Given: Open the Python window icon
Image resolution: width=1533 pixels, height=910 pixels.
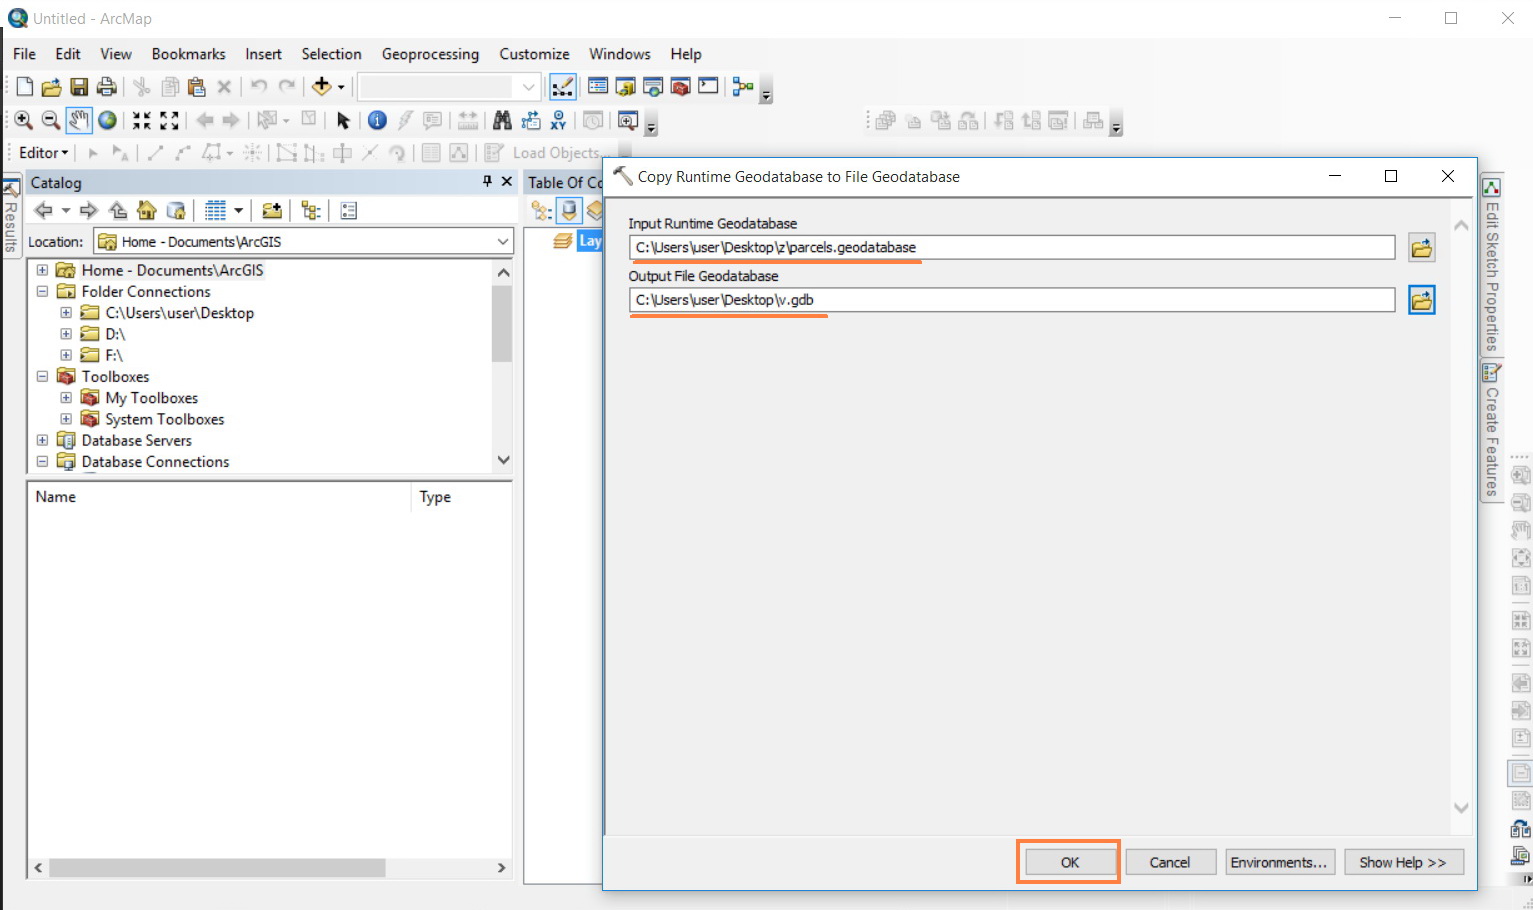Looking at the screenshot, I should 708,86.
